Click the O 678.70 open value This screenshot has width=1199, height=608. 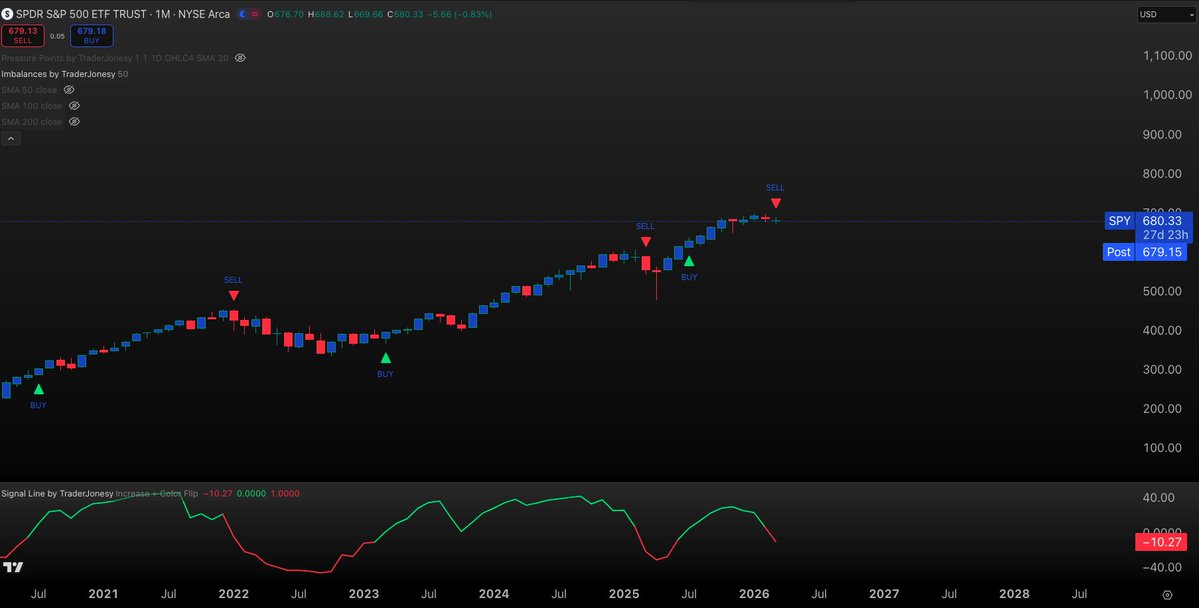[285, 15]
